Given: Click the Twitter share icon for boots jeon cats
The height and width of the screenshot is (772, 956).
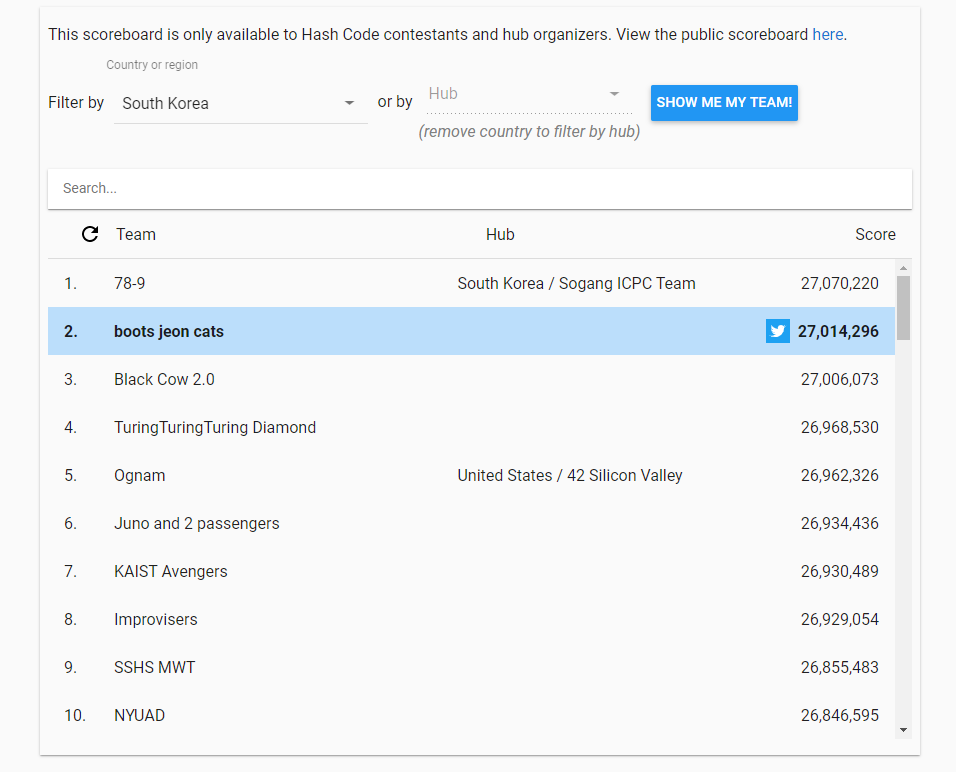Looking at the screenshot, I should (777, 331).
